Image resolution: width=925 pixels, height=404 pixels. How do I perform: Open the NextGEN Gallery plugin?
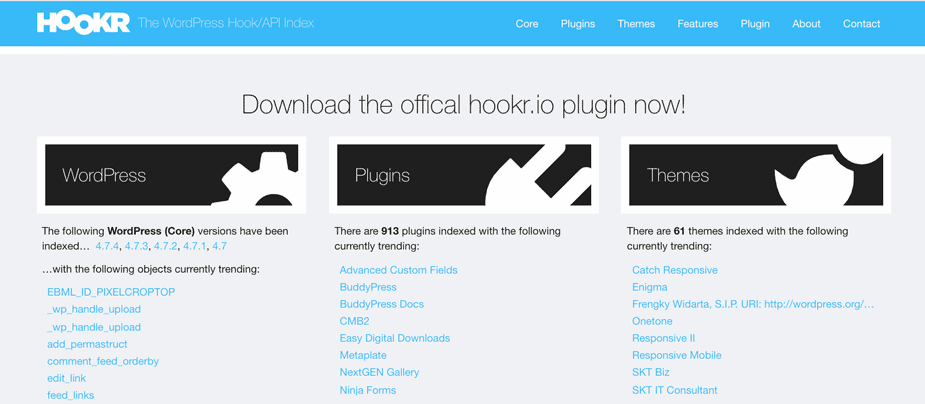379,373
